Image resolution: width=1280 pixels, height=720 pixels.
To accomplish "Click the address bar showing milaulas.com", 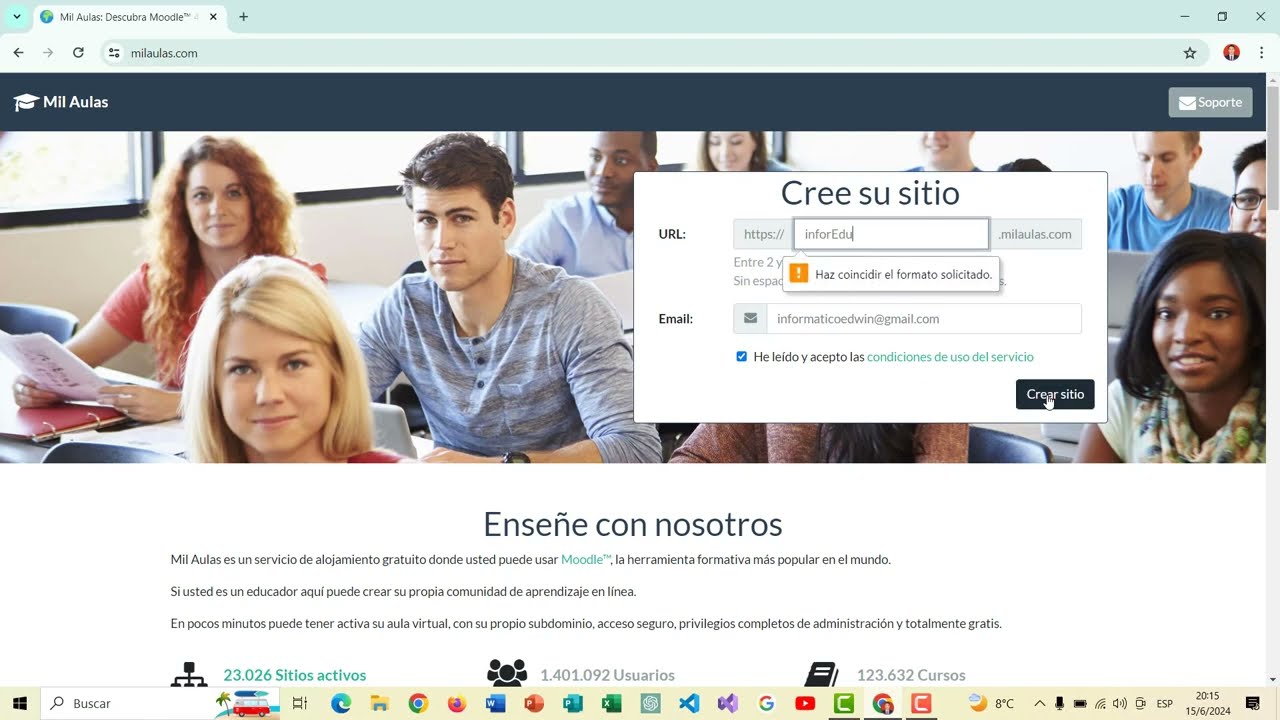I will (x=640, y=53).
